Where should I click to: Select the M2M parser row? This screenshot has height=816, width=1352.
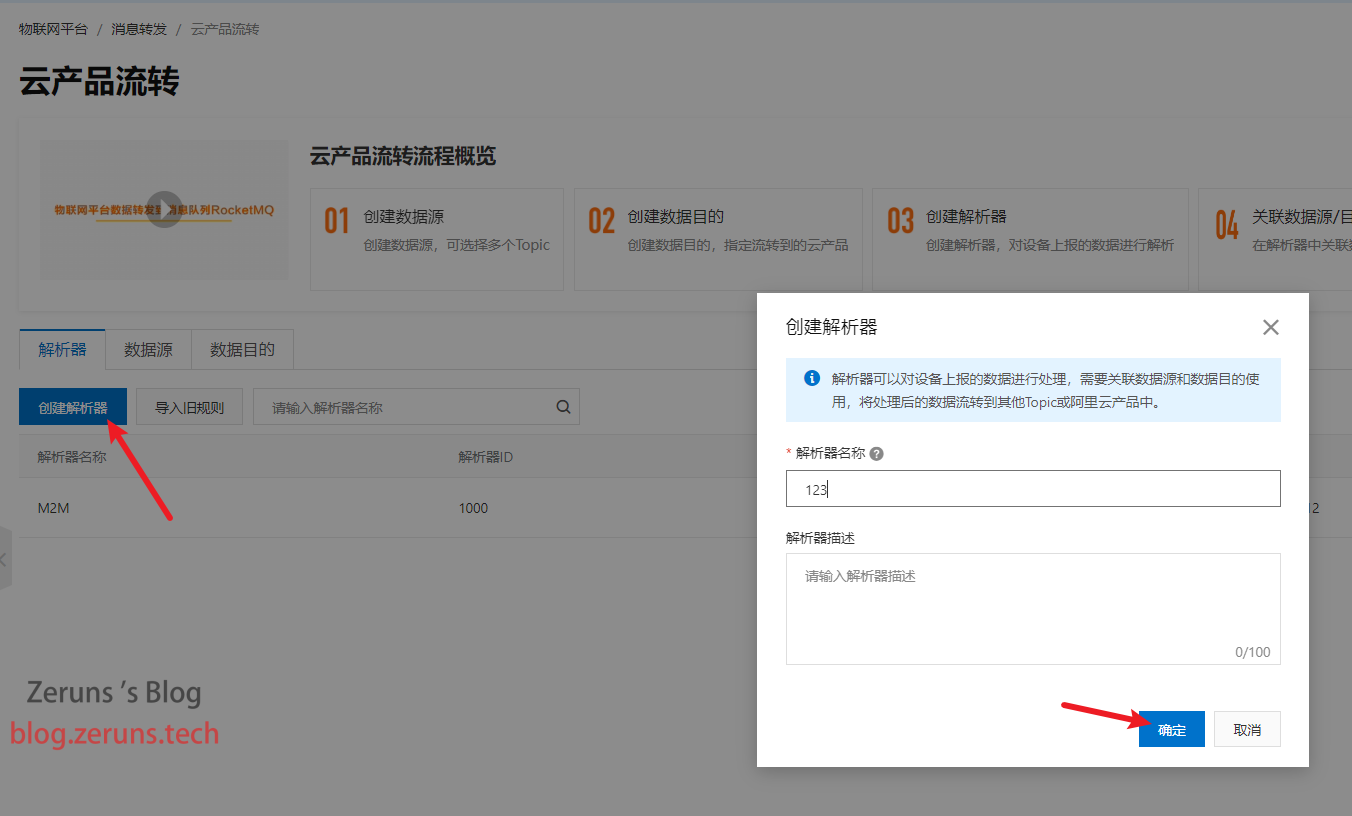54,508
